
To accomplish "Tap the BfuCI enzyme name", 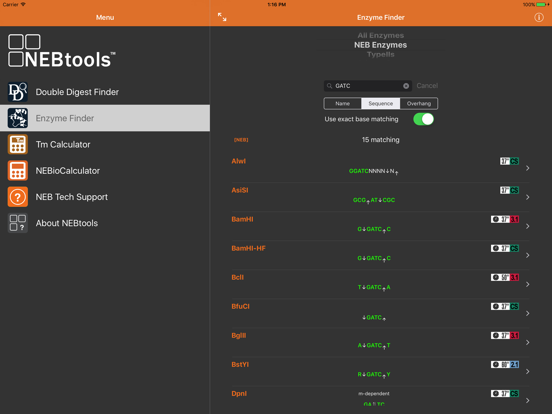I will point(240,306).
